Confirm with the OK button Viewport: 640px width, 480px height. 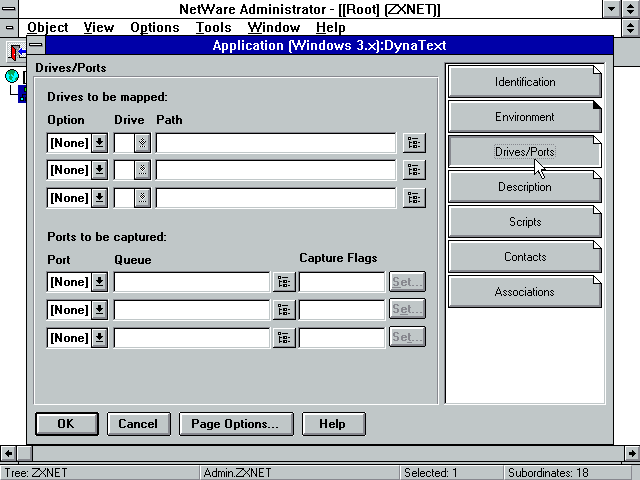coord(67,424)
